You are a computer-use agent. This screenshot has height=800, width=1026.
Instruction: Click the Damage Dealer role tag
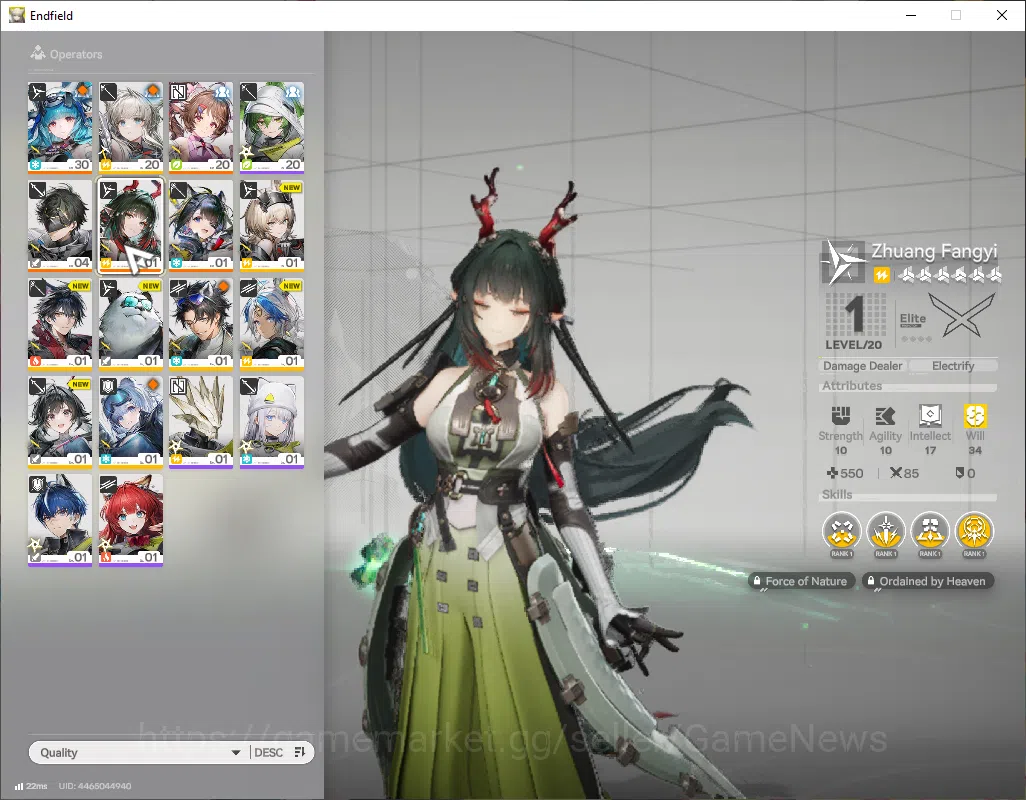[x=862, y=366]
